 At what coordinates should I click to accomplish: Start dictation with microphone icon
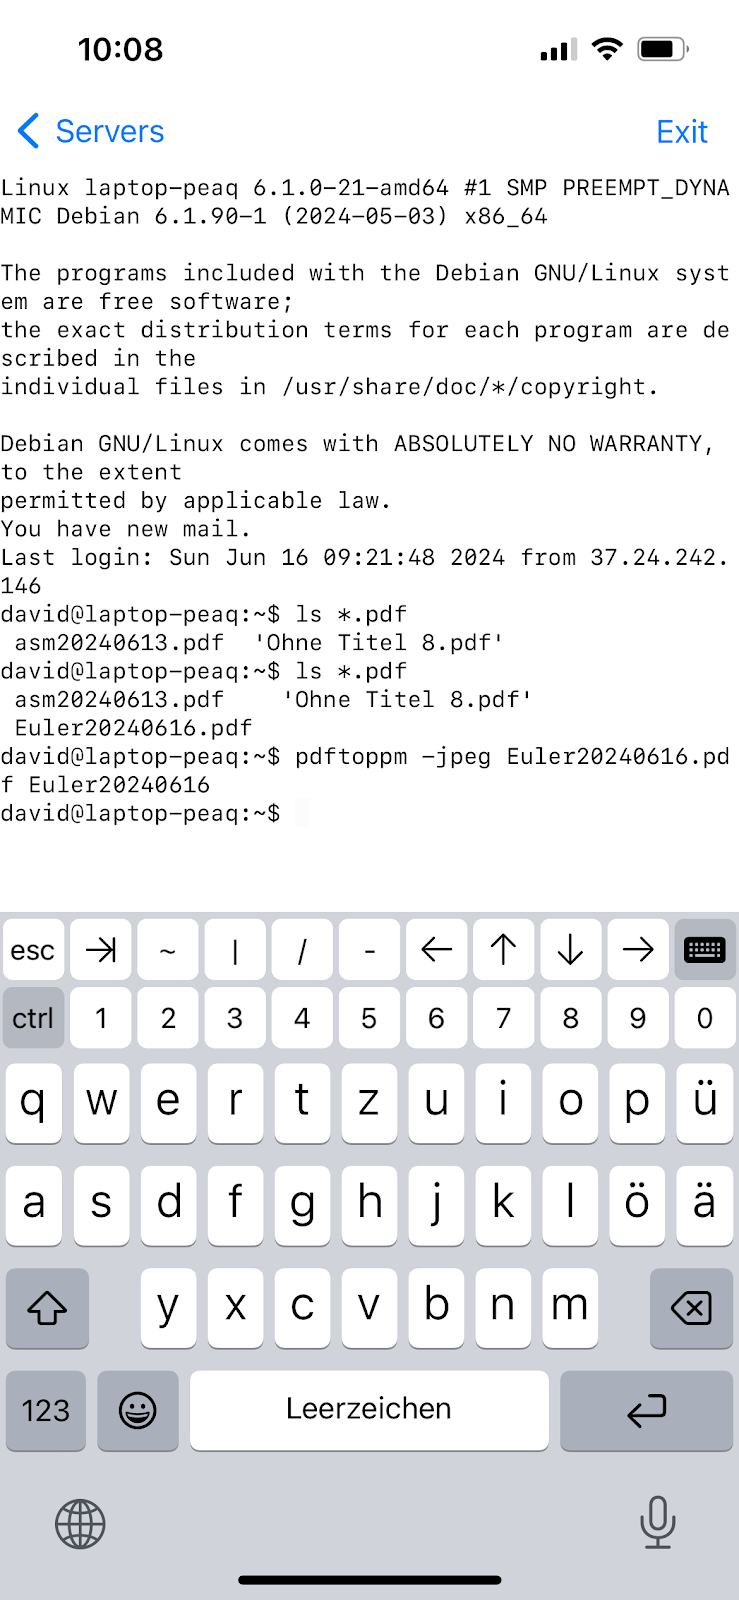[657, 1522]
